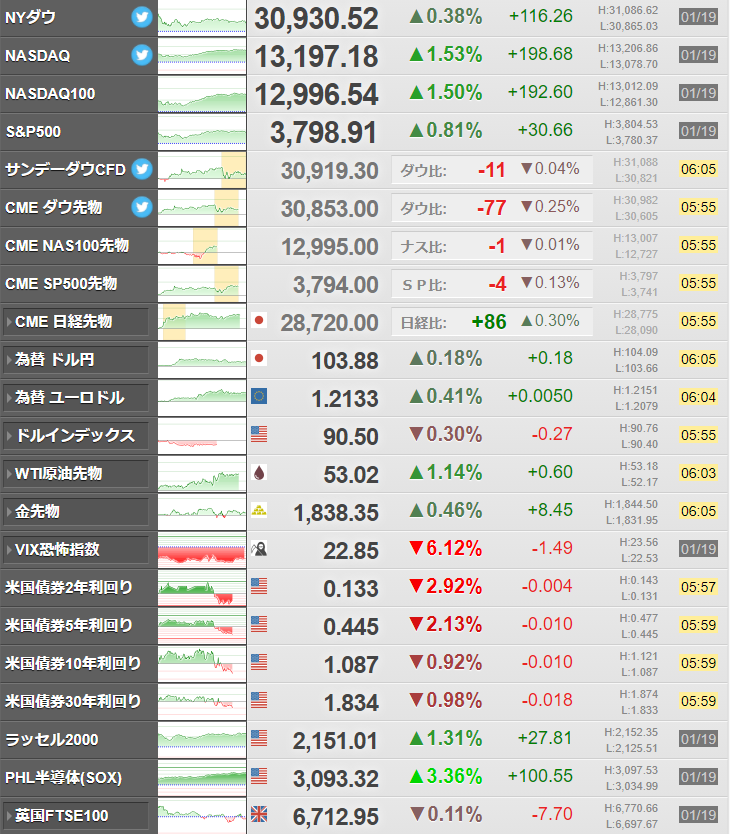Click the Twitter icon for CME ダウ先物
The image size is (730, 834).
tap(142, 207)
